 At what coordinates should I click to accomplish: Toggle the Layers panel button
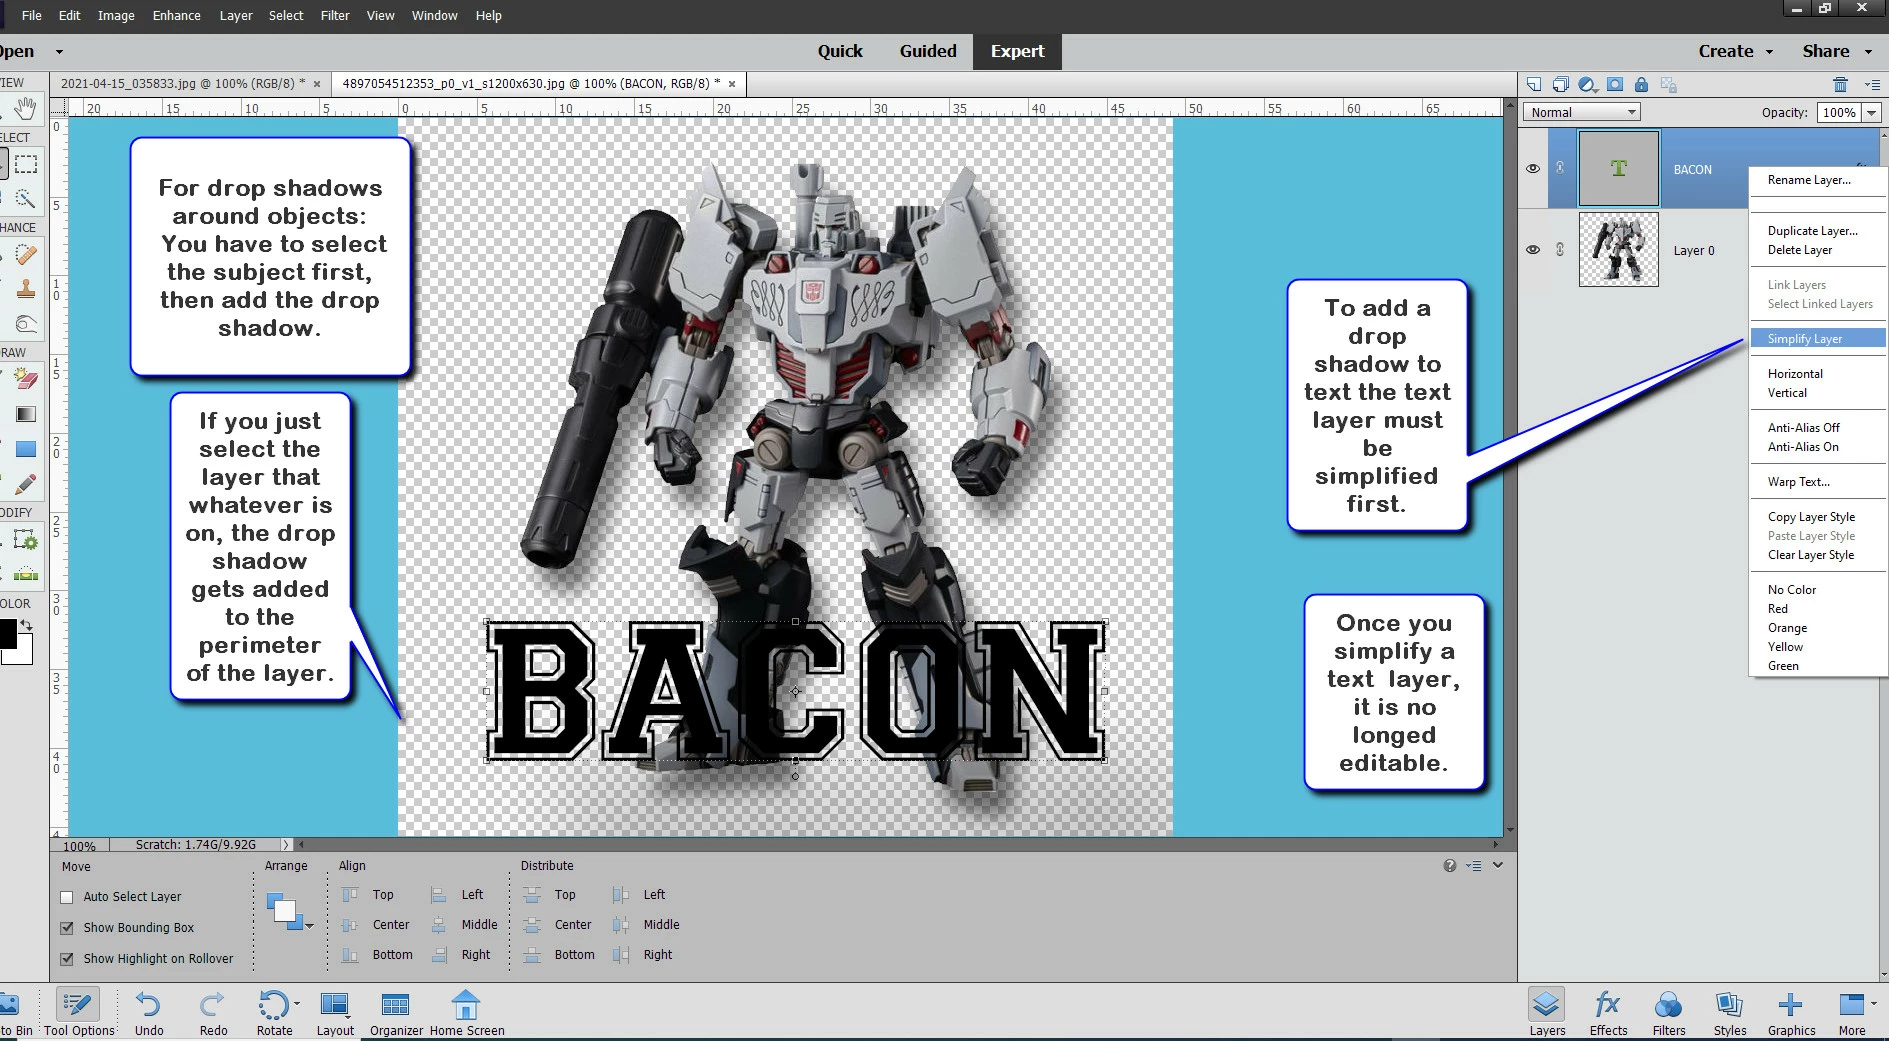point(1547,1013)
